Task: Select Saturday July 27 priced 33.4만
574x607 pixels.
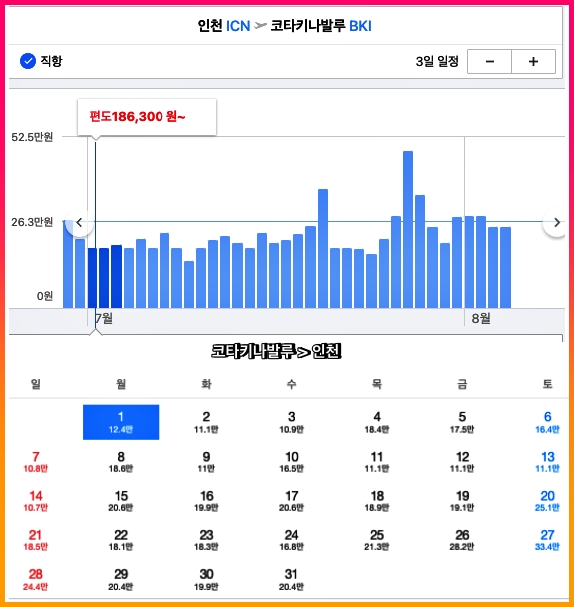Action: click(547, 540)
